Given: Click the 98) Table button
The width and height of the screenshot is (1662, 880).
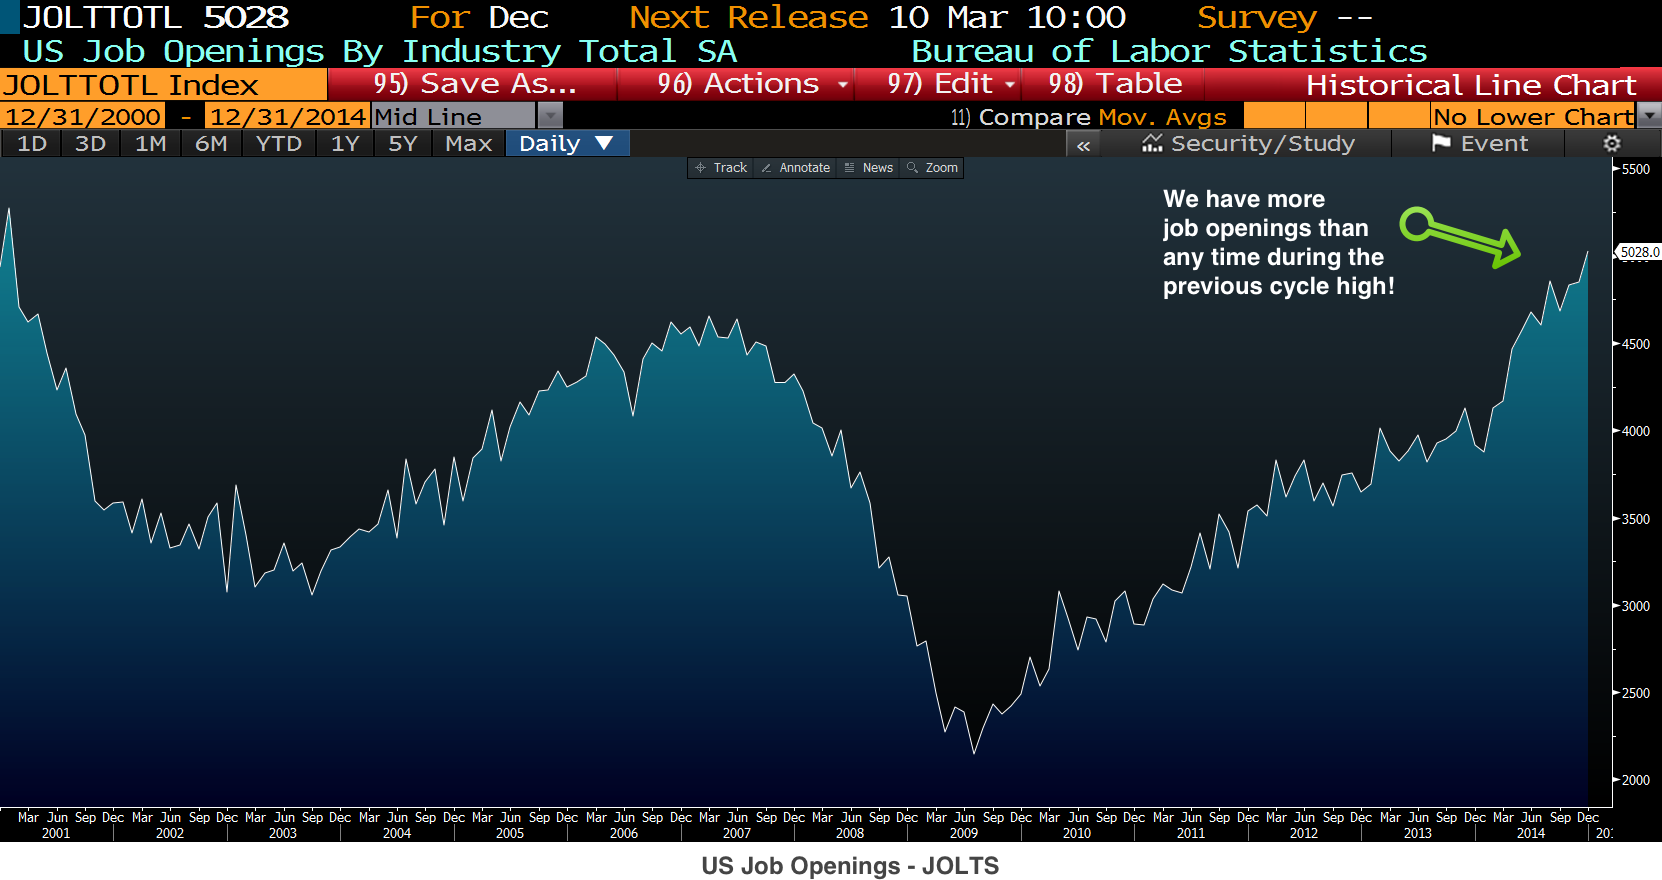Looking at the screenshot, I should 1113,84.
